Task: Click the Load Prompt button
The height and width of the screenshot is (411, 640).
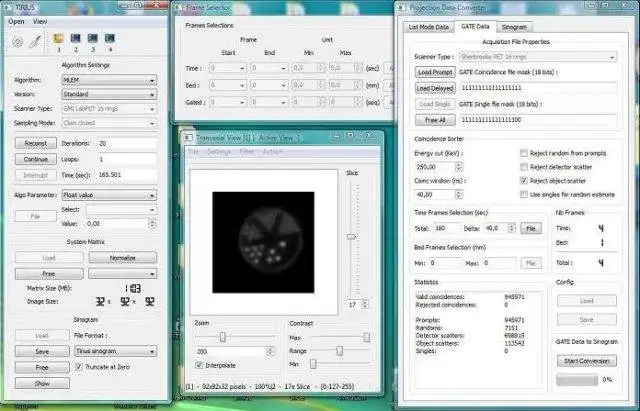Action: click(x=435, y=72)
